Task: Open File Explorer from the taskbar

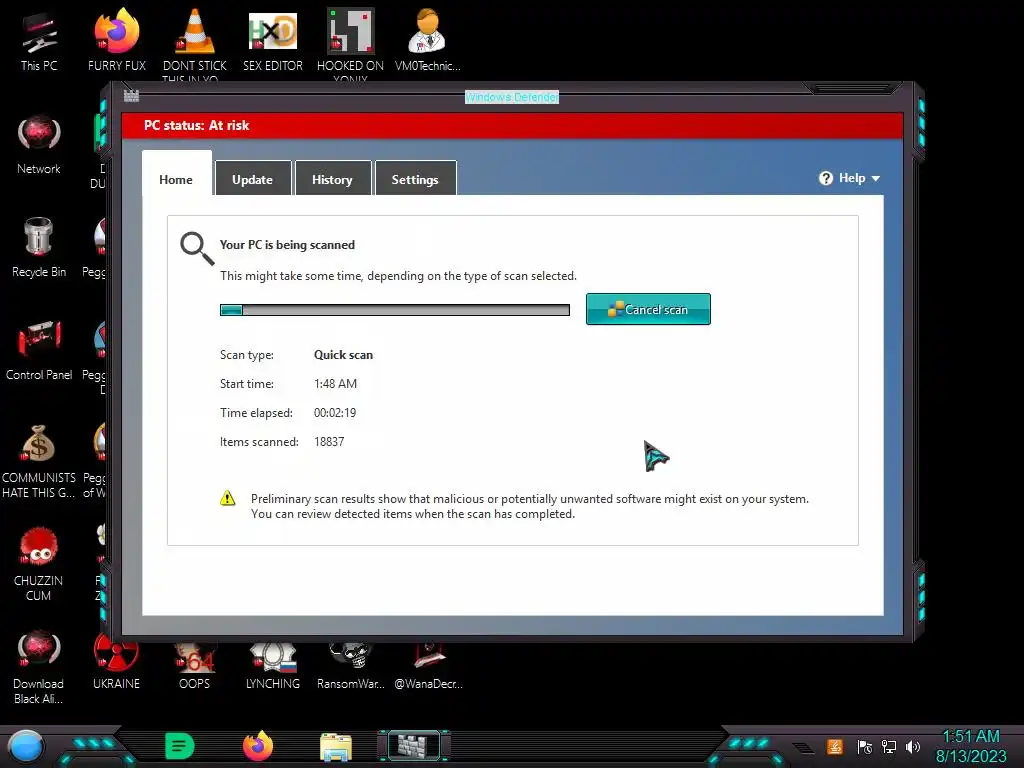Action: (x=336, y=746)
